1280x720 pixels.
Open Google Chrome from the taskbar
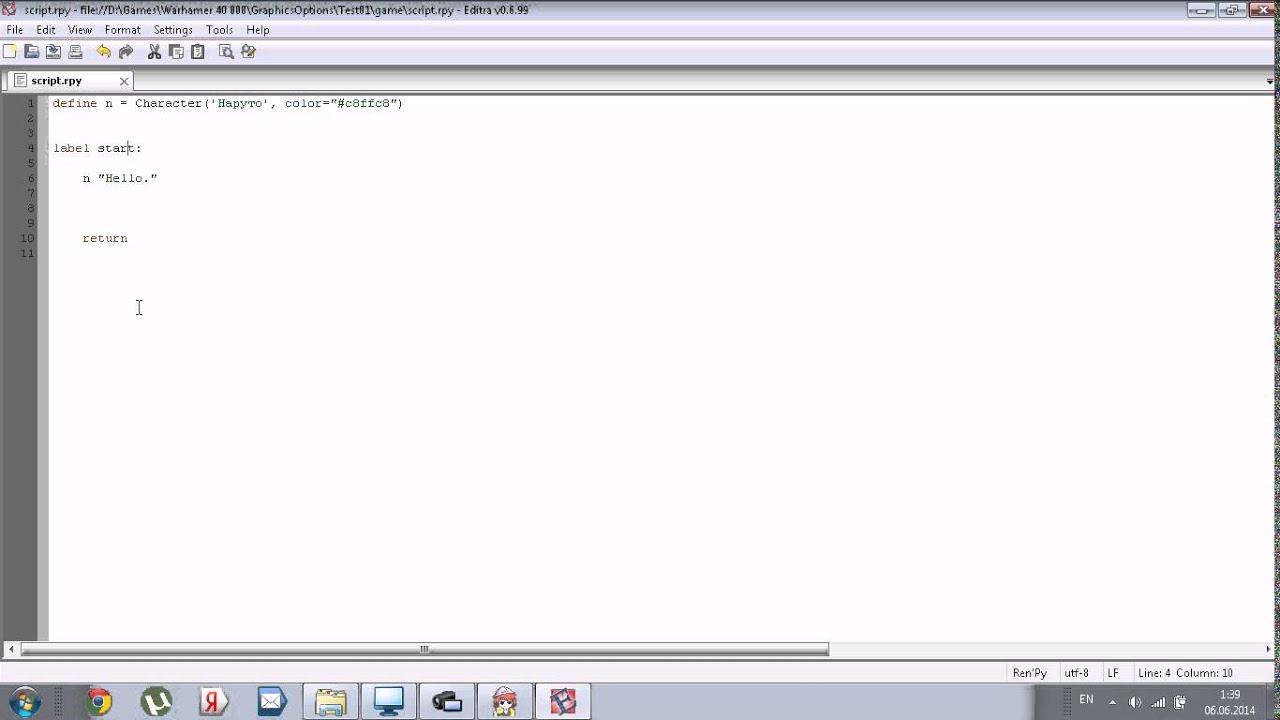point(98,702)
